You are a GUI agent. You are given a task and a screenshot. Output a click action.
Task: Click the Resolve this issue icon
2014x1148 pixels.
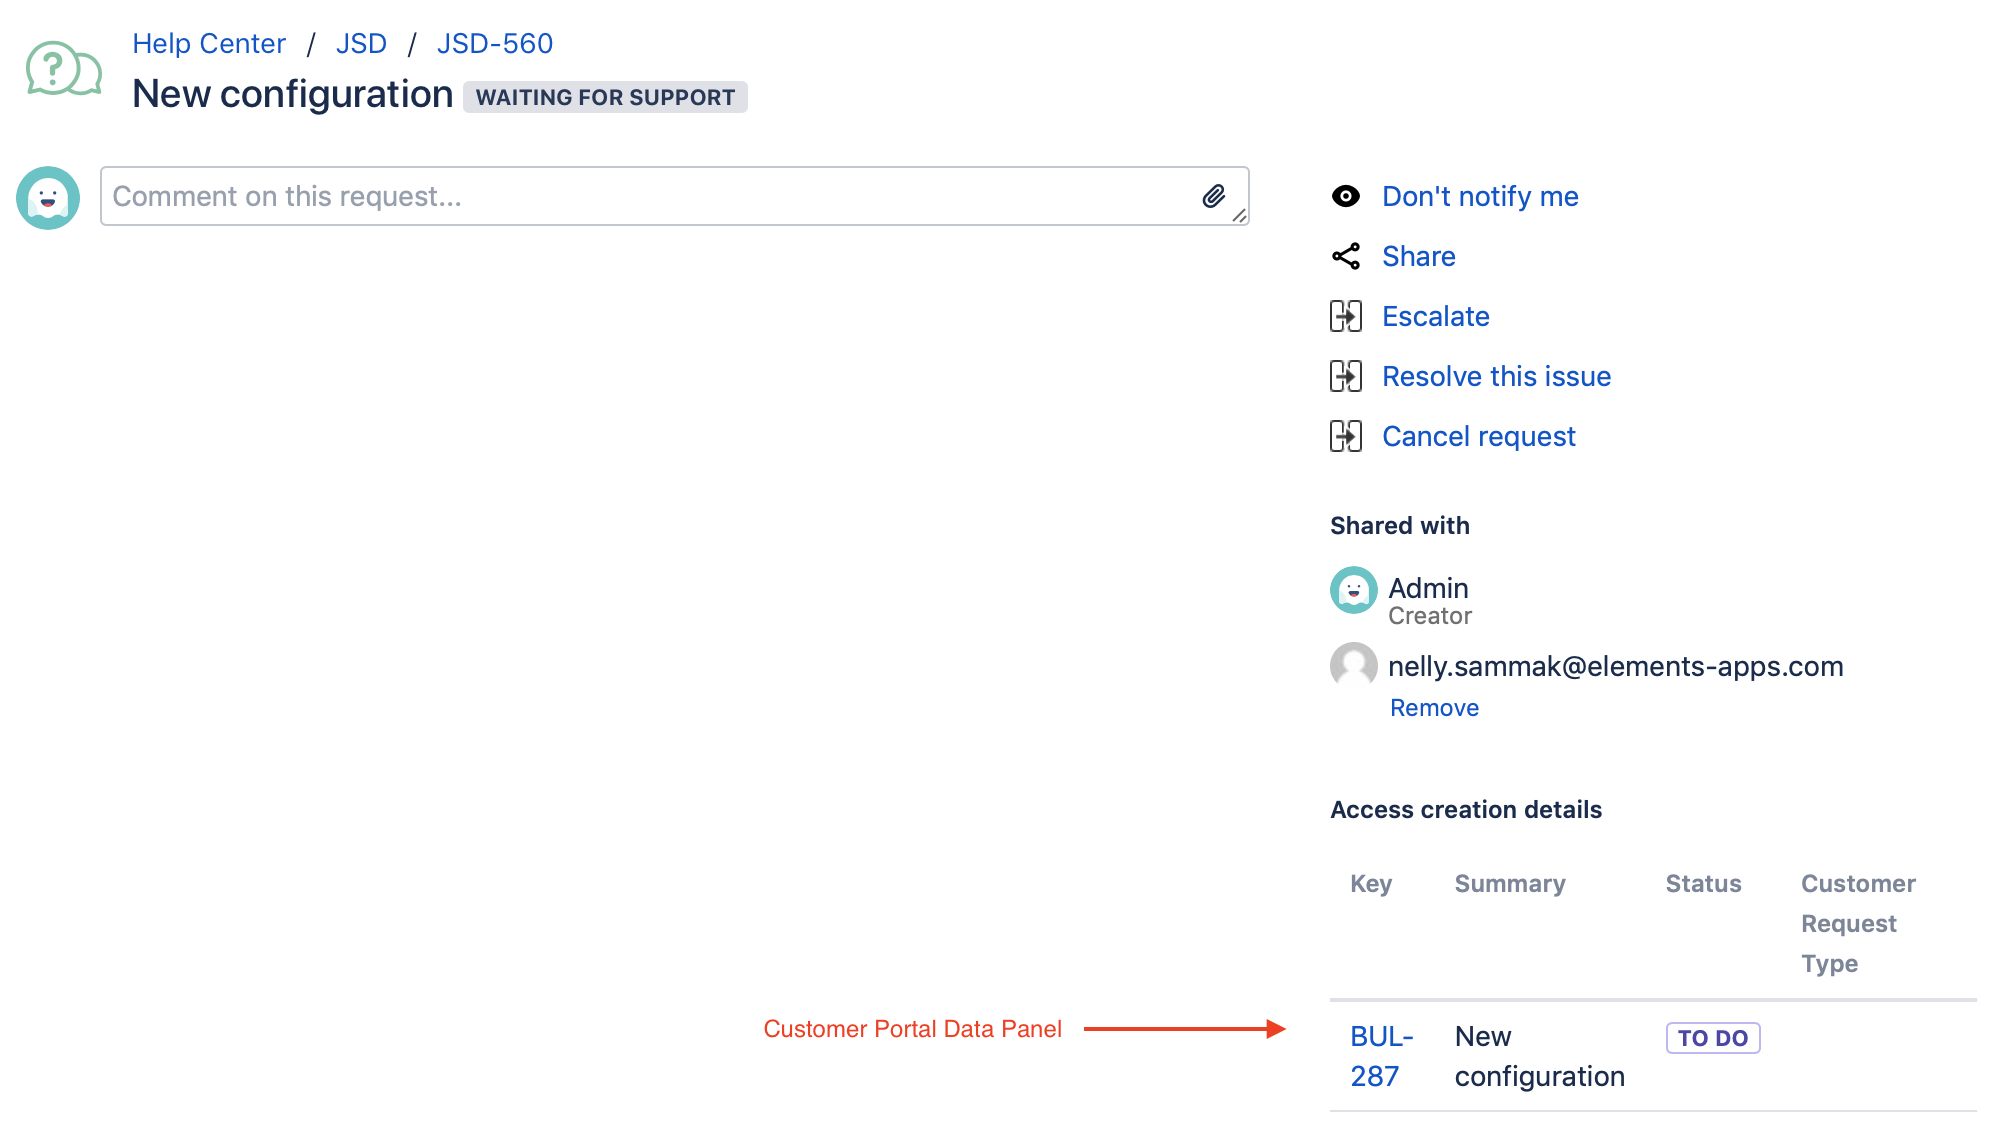click(x=1345, y=376)
